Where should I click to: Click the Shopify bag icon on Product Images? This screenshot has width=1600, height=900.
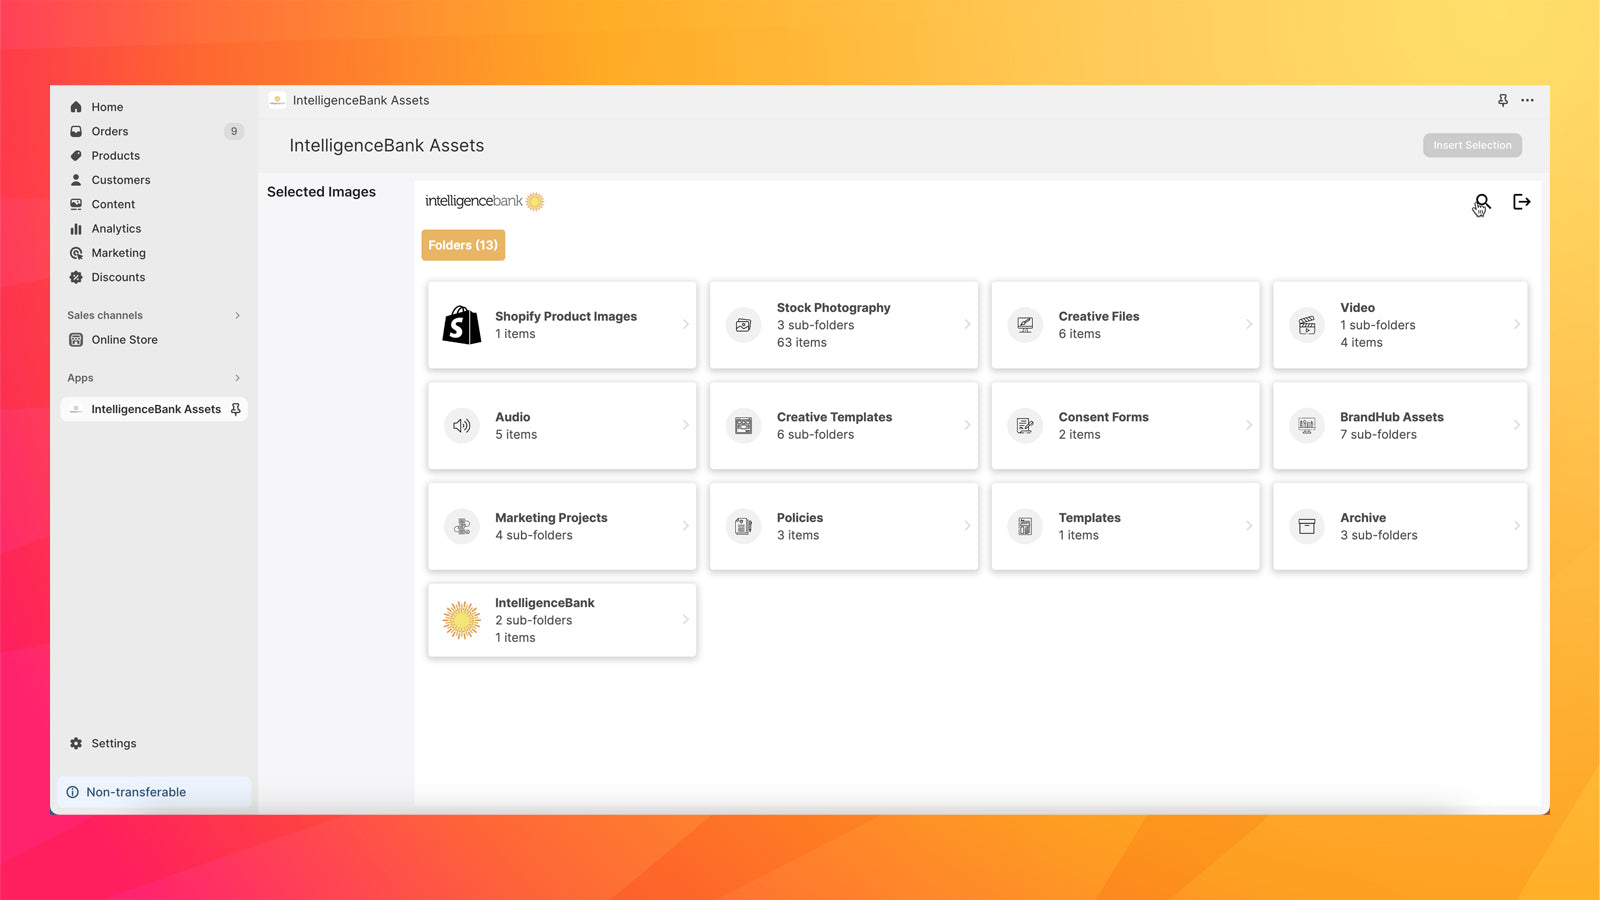pos(462,325)
